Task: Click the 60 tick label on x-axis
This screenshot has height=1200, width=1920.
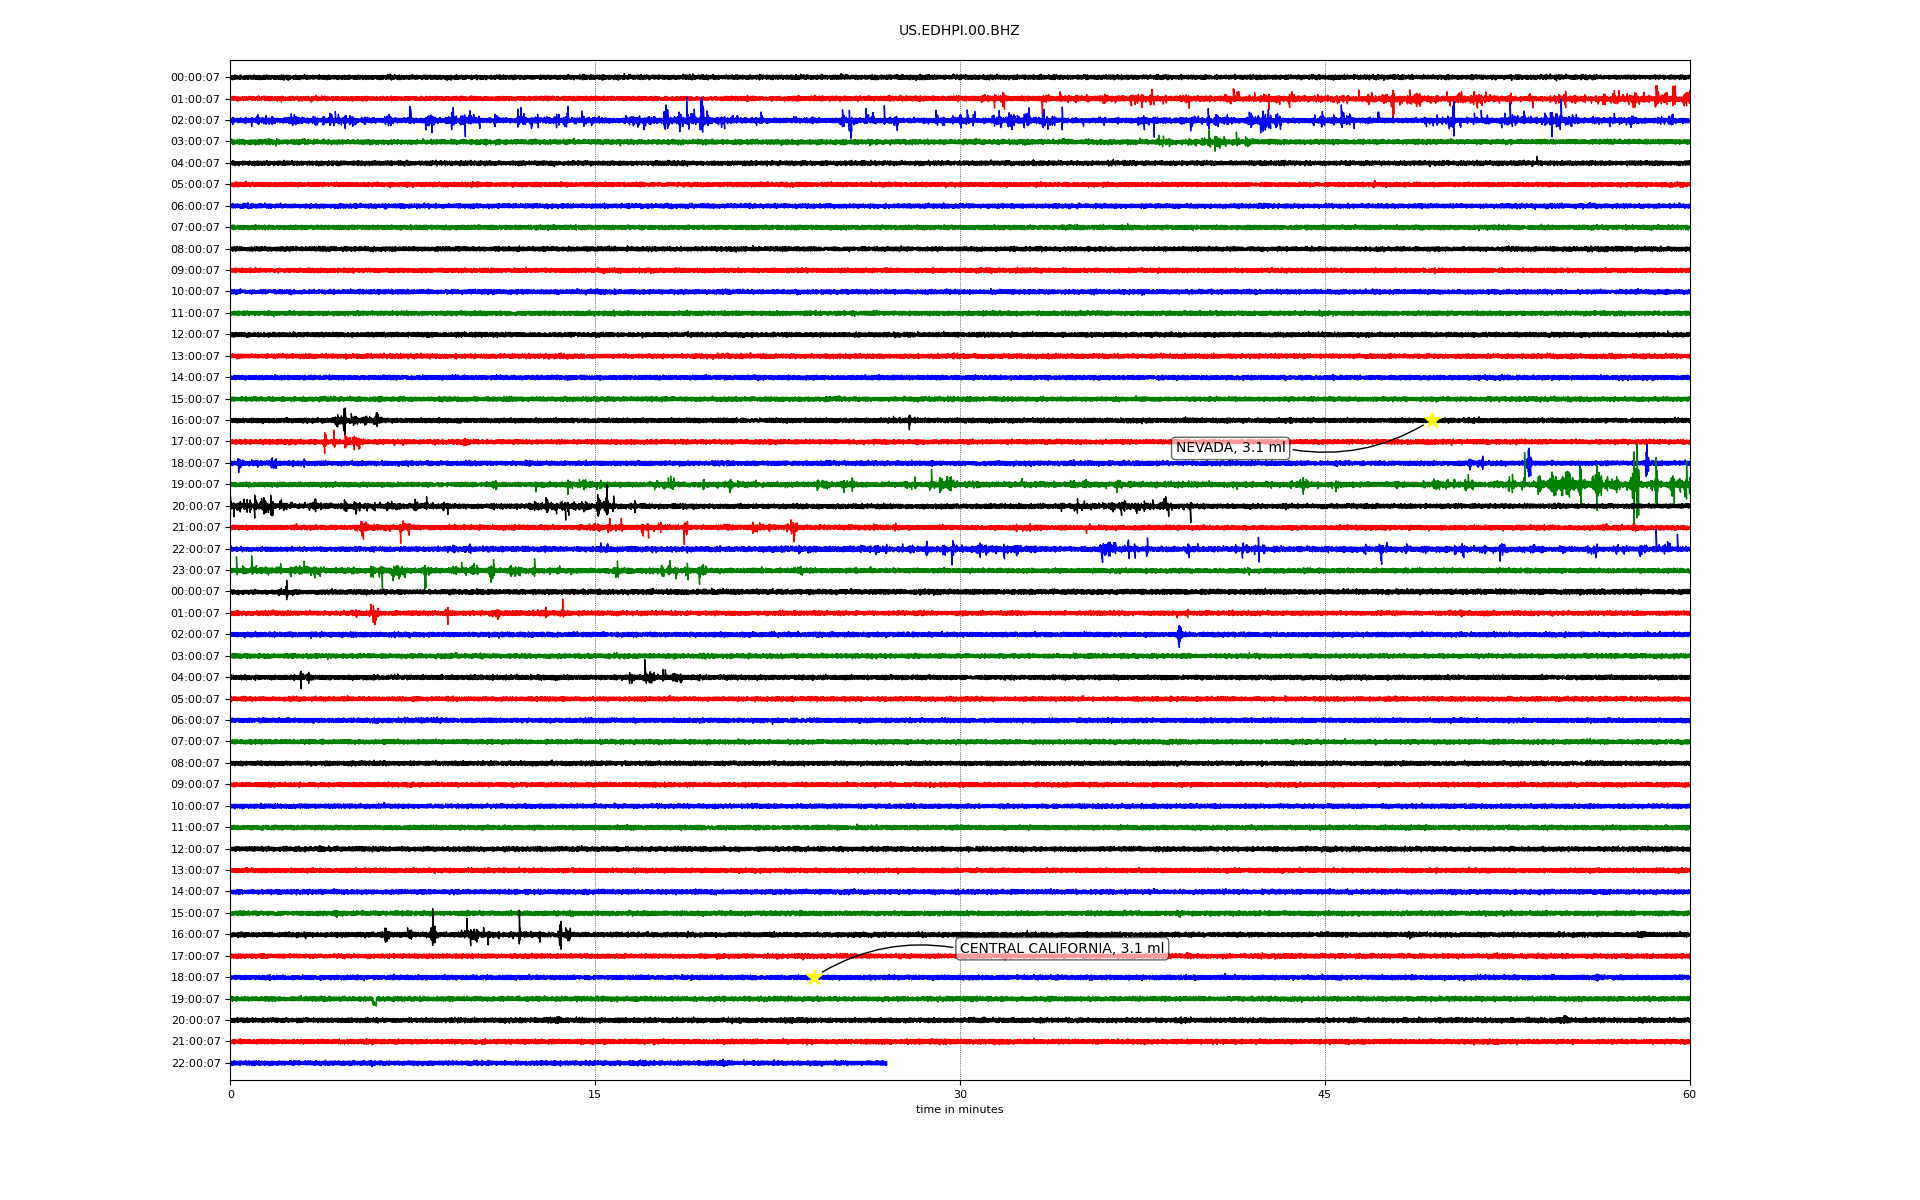Action: [1689, 1094]
